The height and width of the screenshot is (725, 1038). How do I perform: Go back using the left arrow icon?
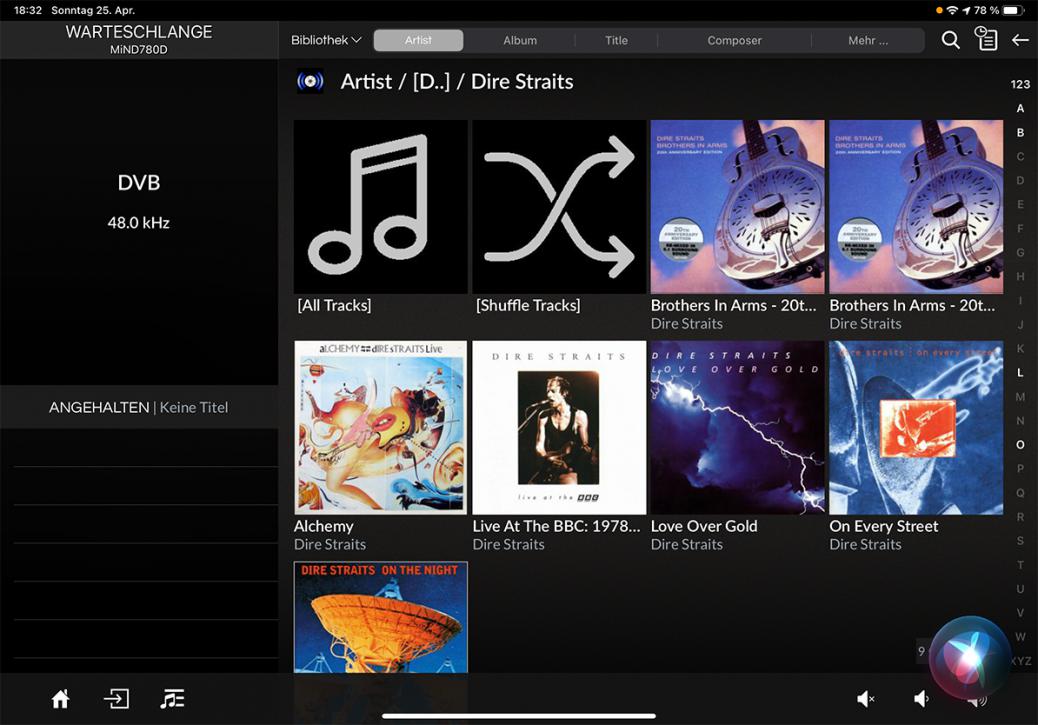coord(1020,40)
